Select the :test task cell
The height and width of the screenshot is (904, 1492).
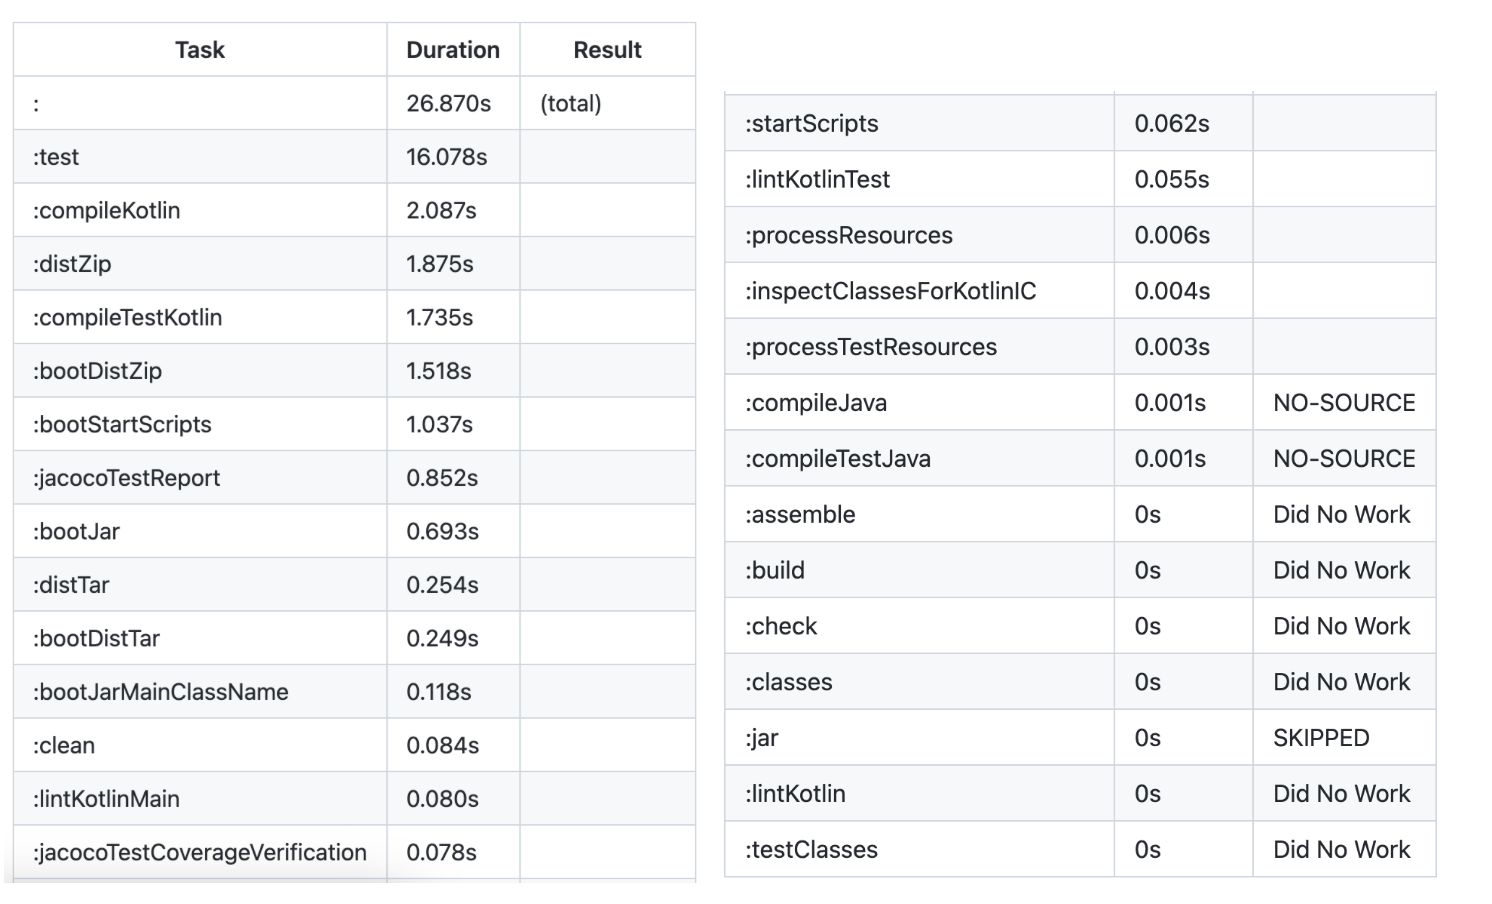[x=200, y=157]
